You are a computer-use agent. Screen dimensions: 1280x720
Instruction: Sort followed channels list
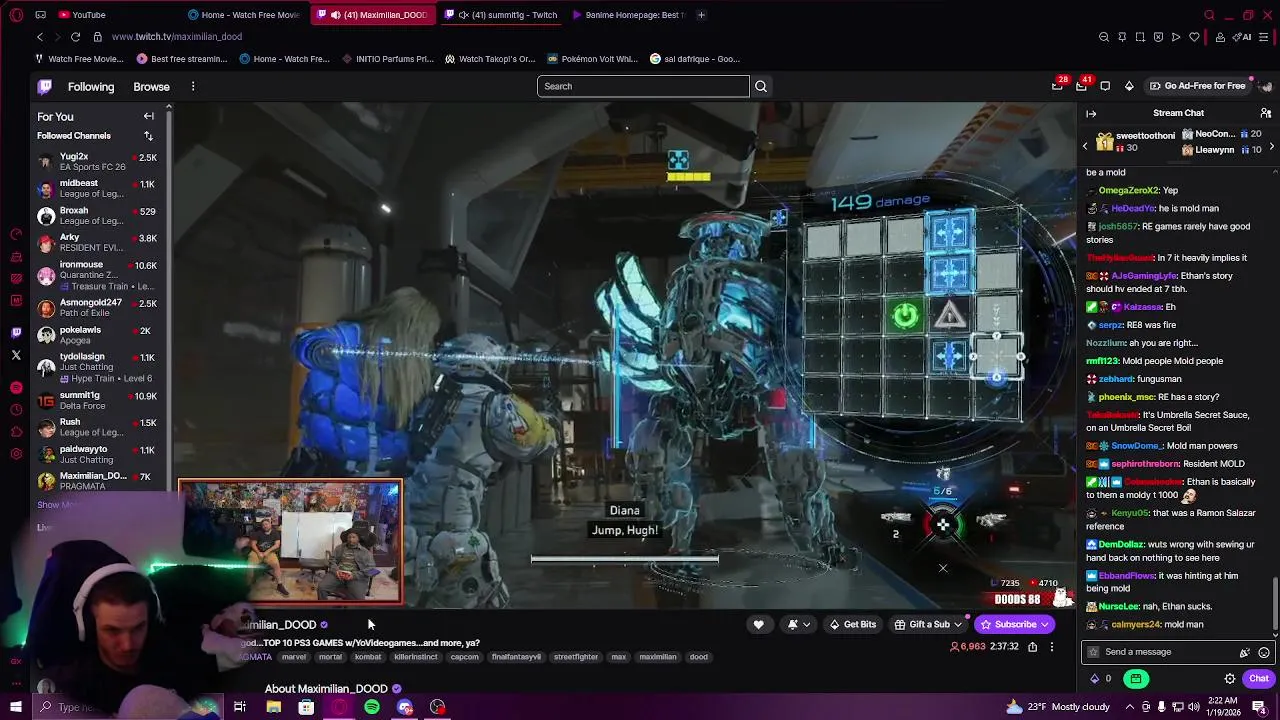pos(148,136)
